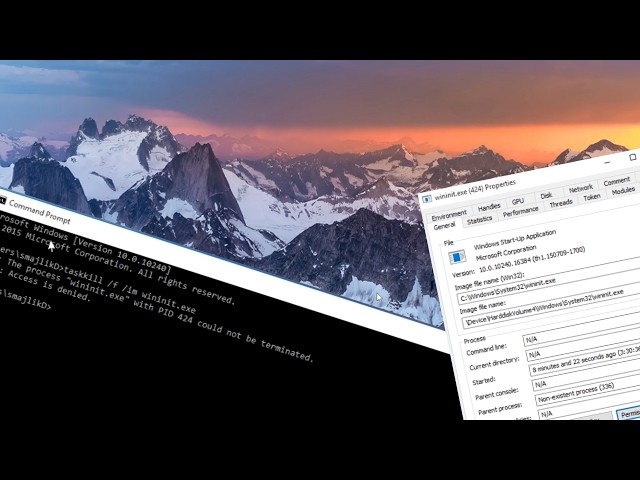Viewport: 640px width, 480px height.
Task: Click the Command Prompt window title
Action: (40, 212)
